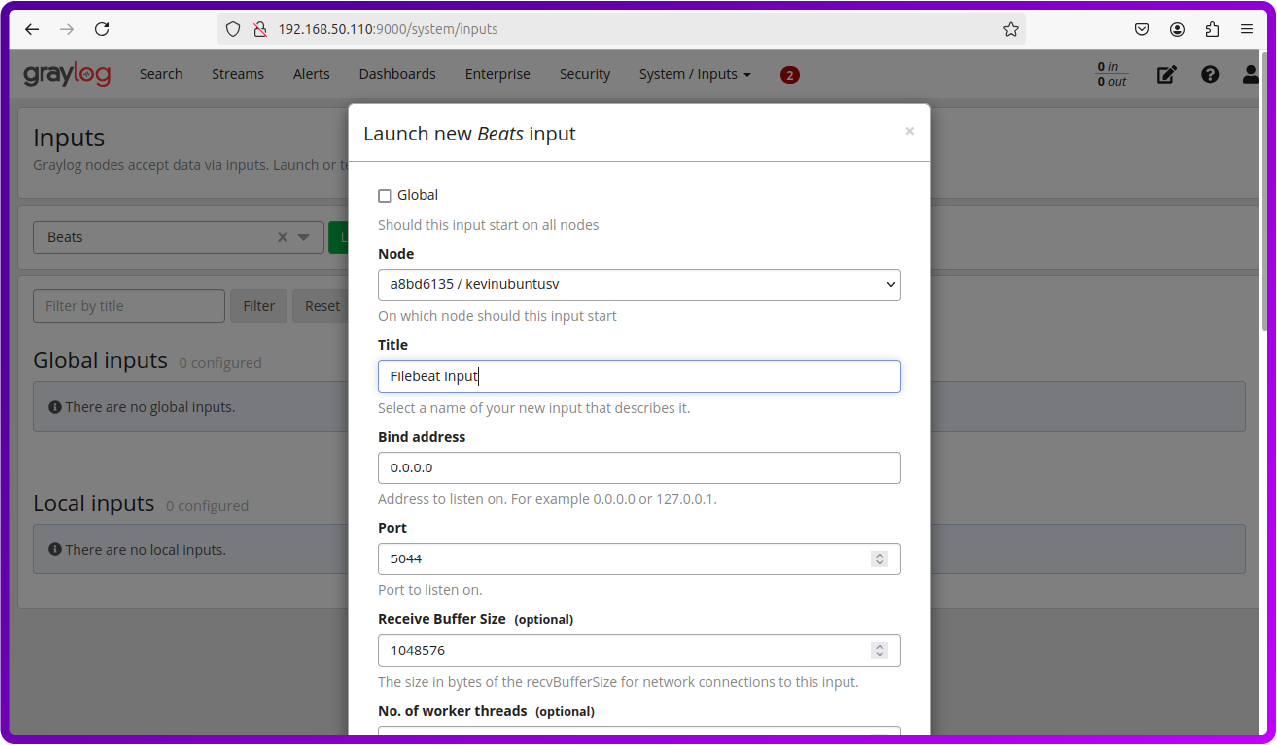Expand the System / Inputs menu

(x=694, y=74)
